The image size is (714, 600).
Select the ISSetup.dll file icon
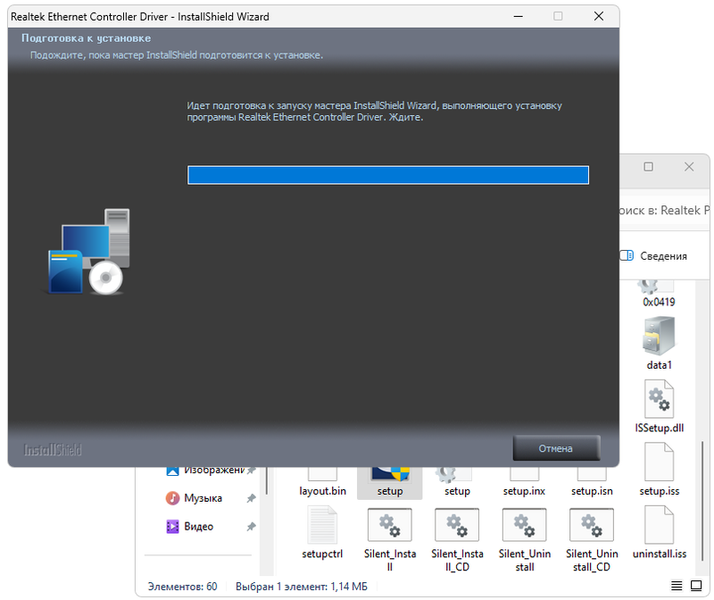(659, 399)
